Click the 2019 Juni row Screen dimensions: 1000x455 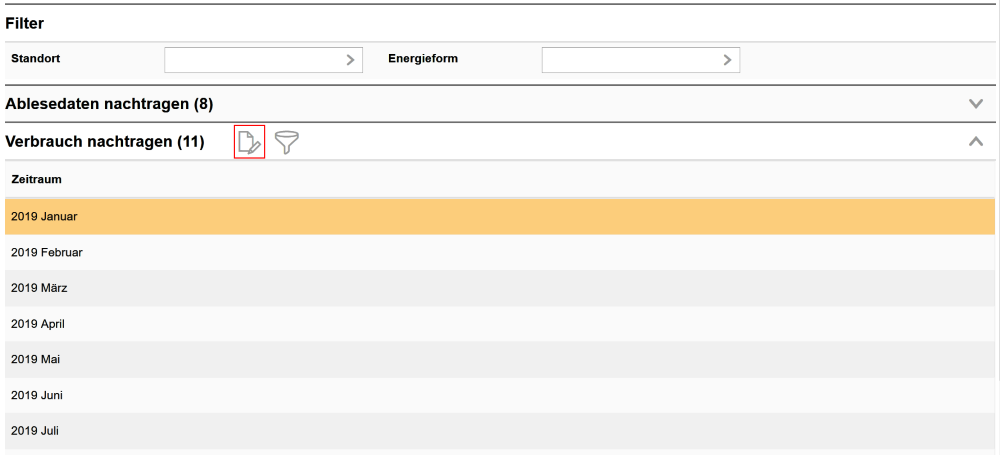click(38, 395)
